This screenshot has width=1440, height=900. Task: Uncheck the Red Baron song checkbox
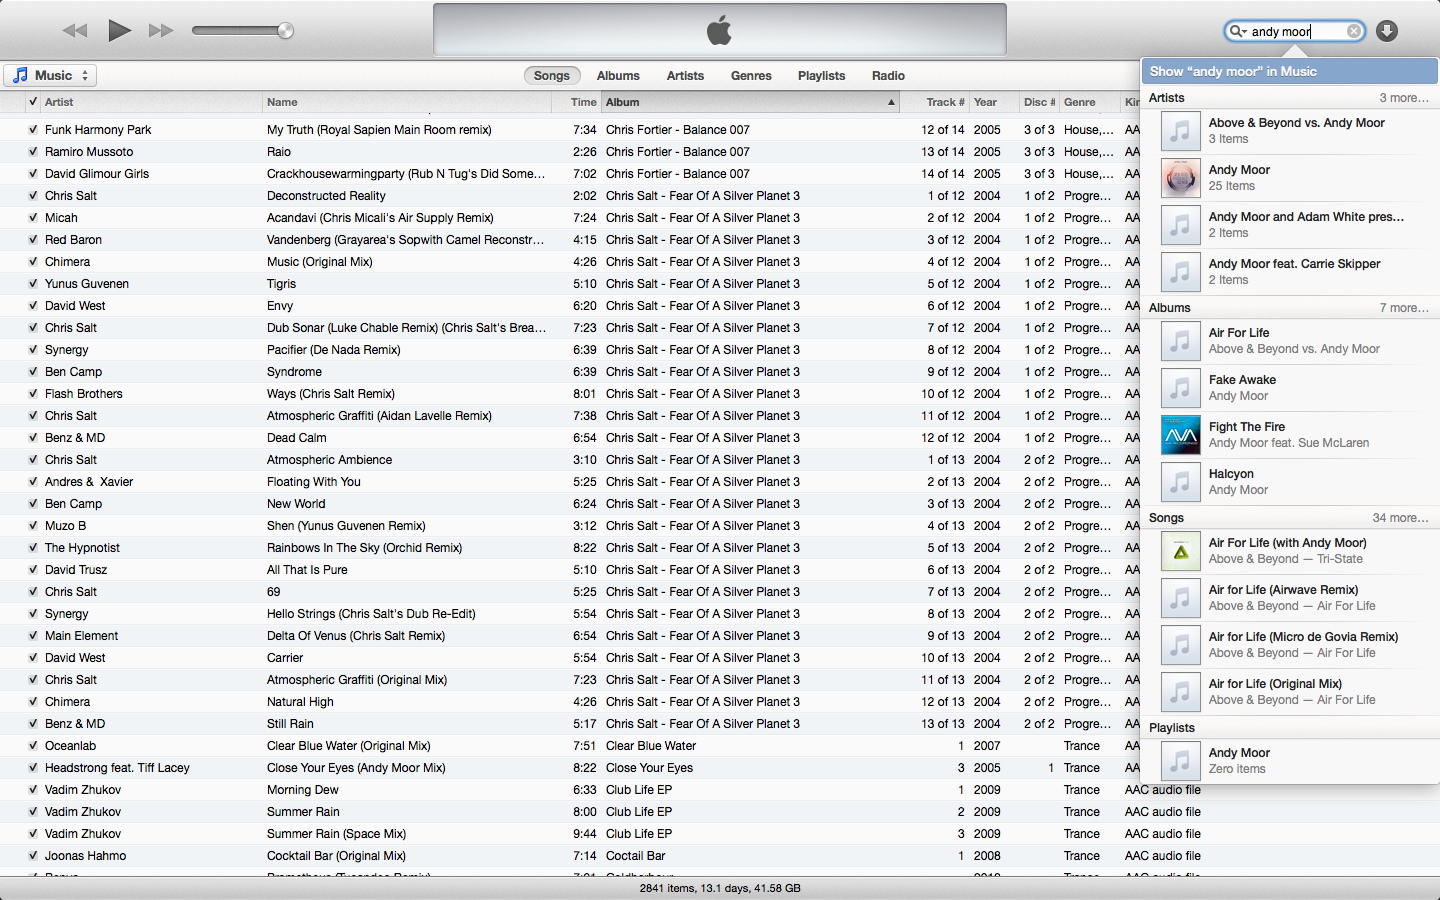(33, 240)
